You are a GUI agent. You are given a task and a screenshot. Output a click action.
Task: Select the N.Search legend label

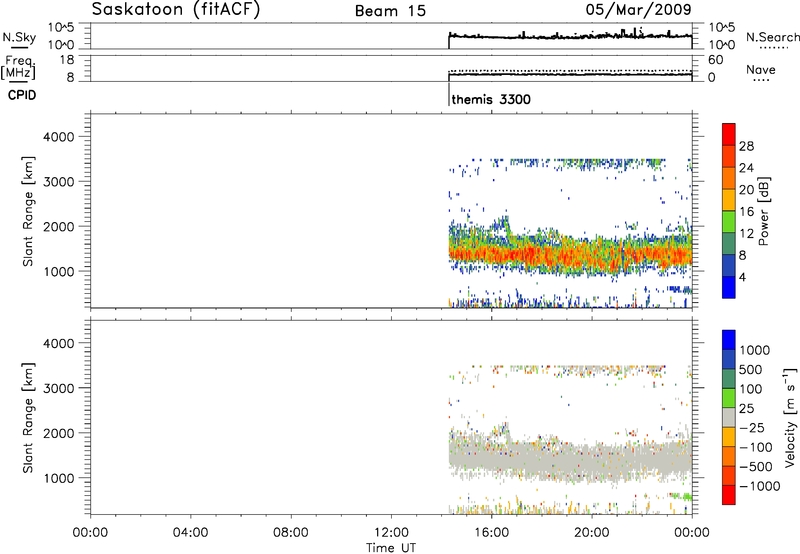772,37
